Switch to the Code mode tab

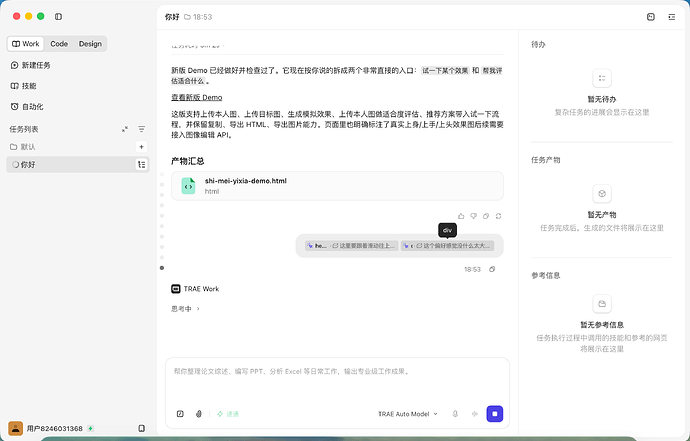pos(59,44)
